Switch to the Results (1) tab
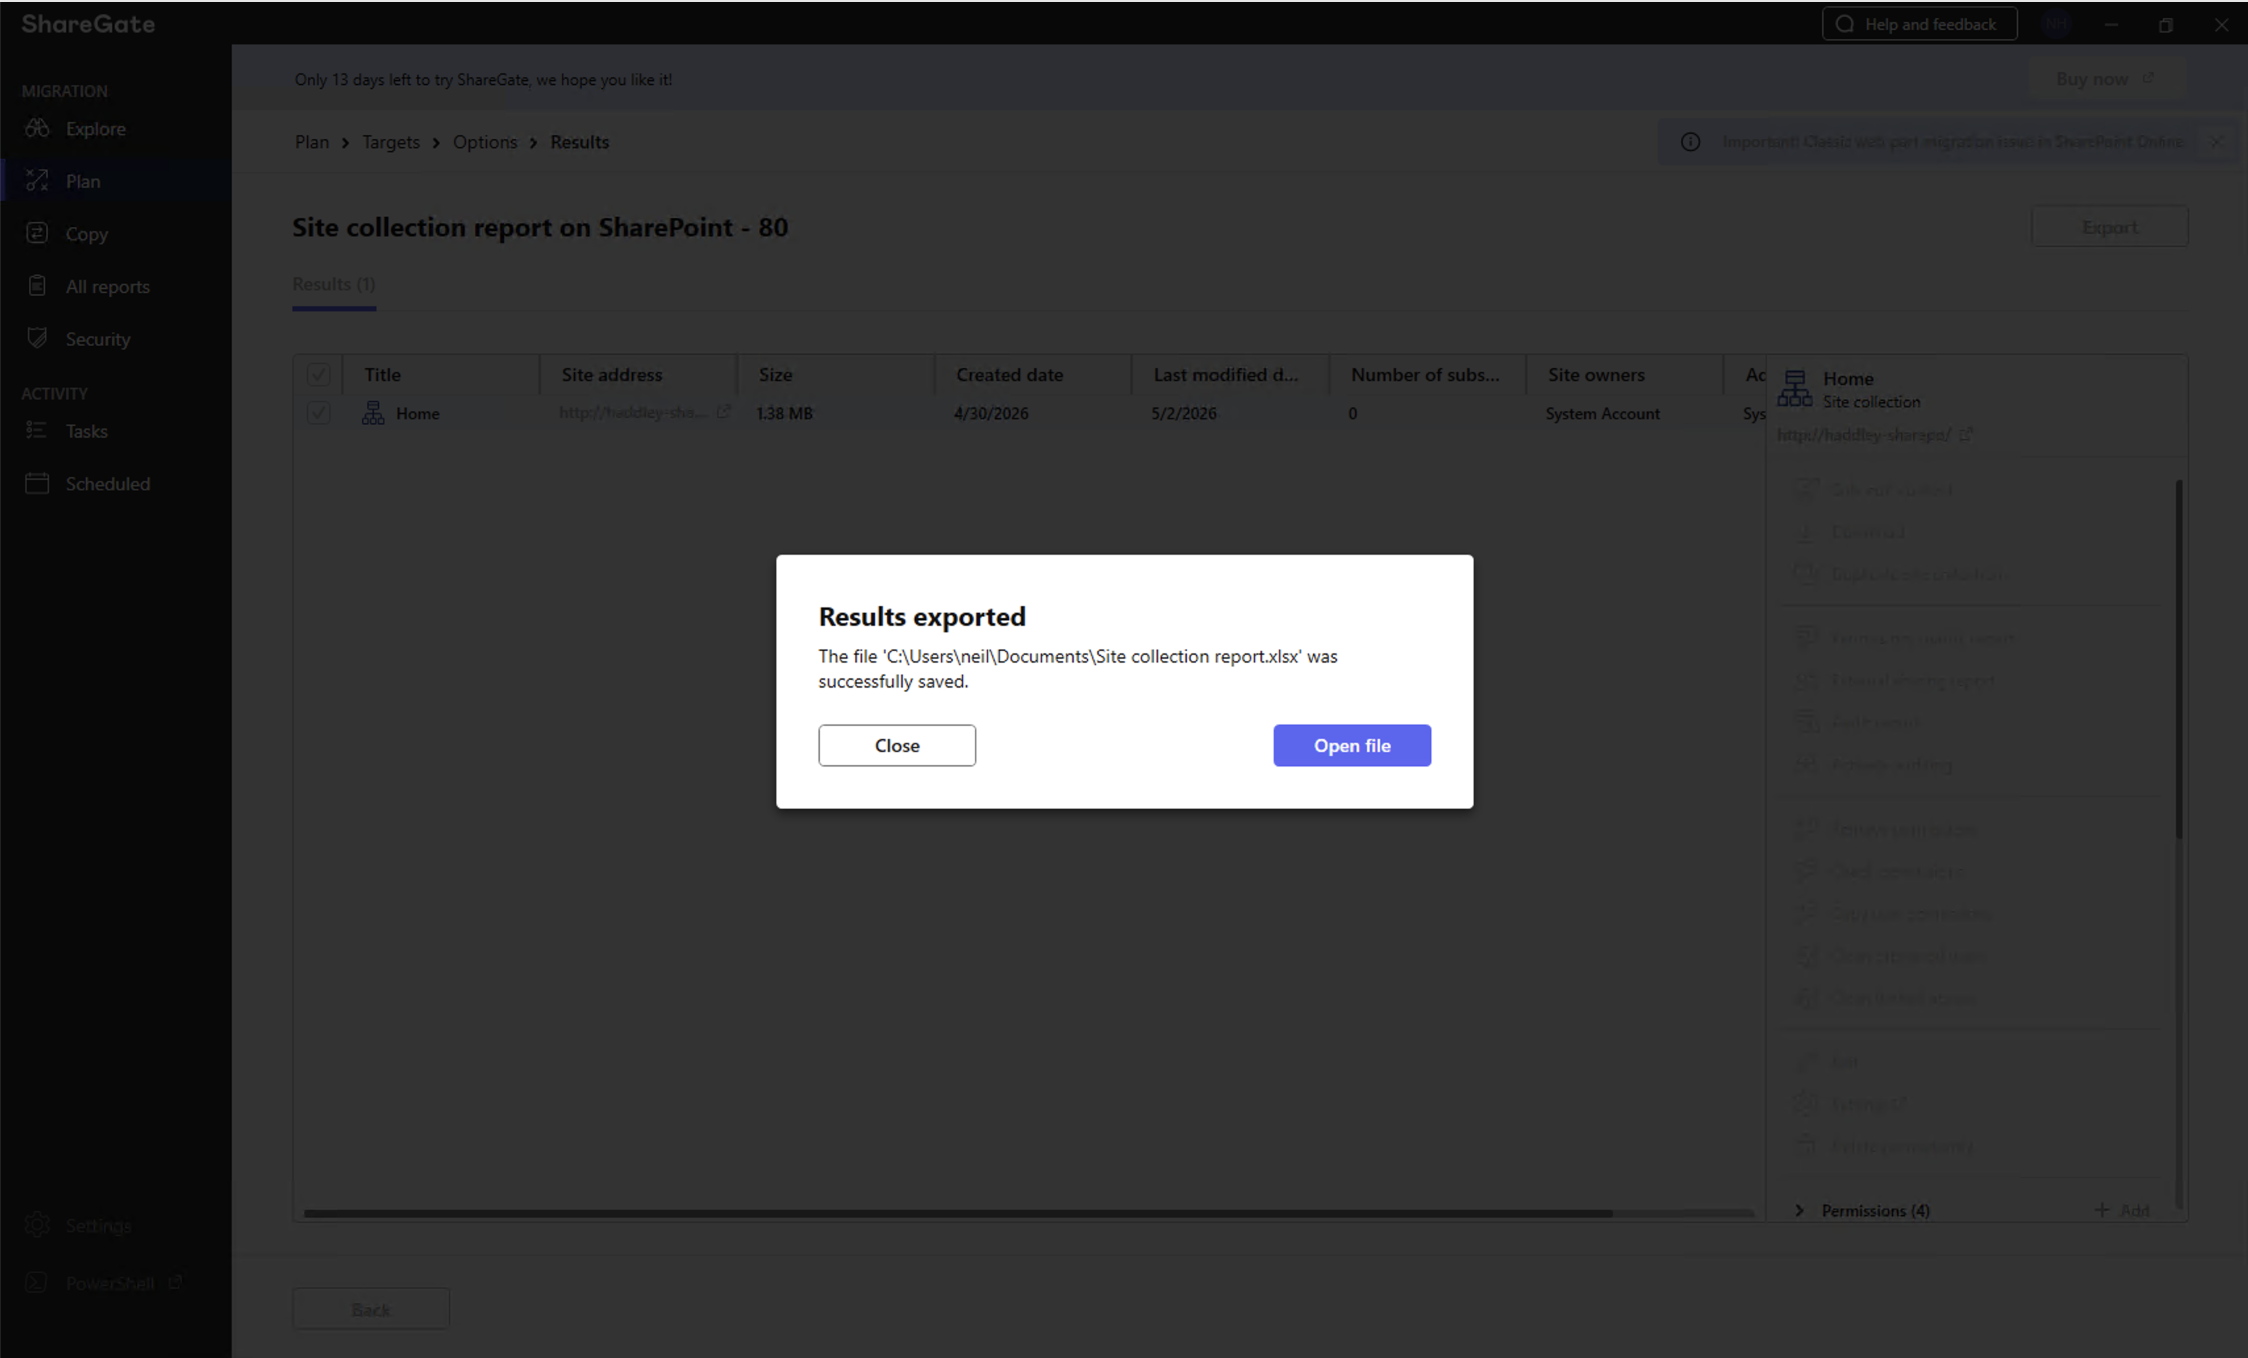Image resolution: width=2248 pixels, height=1358 pixels. [334, 284]
